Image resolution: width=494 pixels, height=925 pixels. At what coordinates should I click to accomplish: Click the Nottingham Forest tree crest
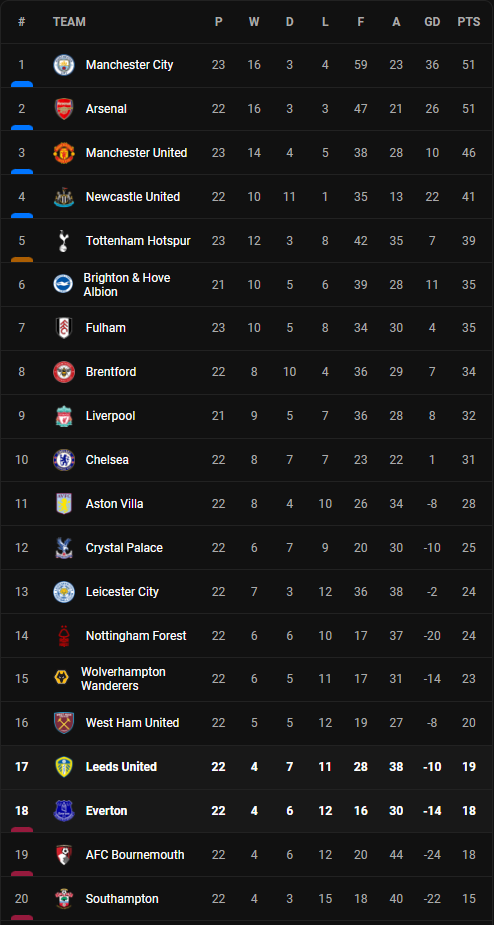64,635
